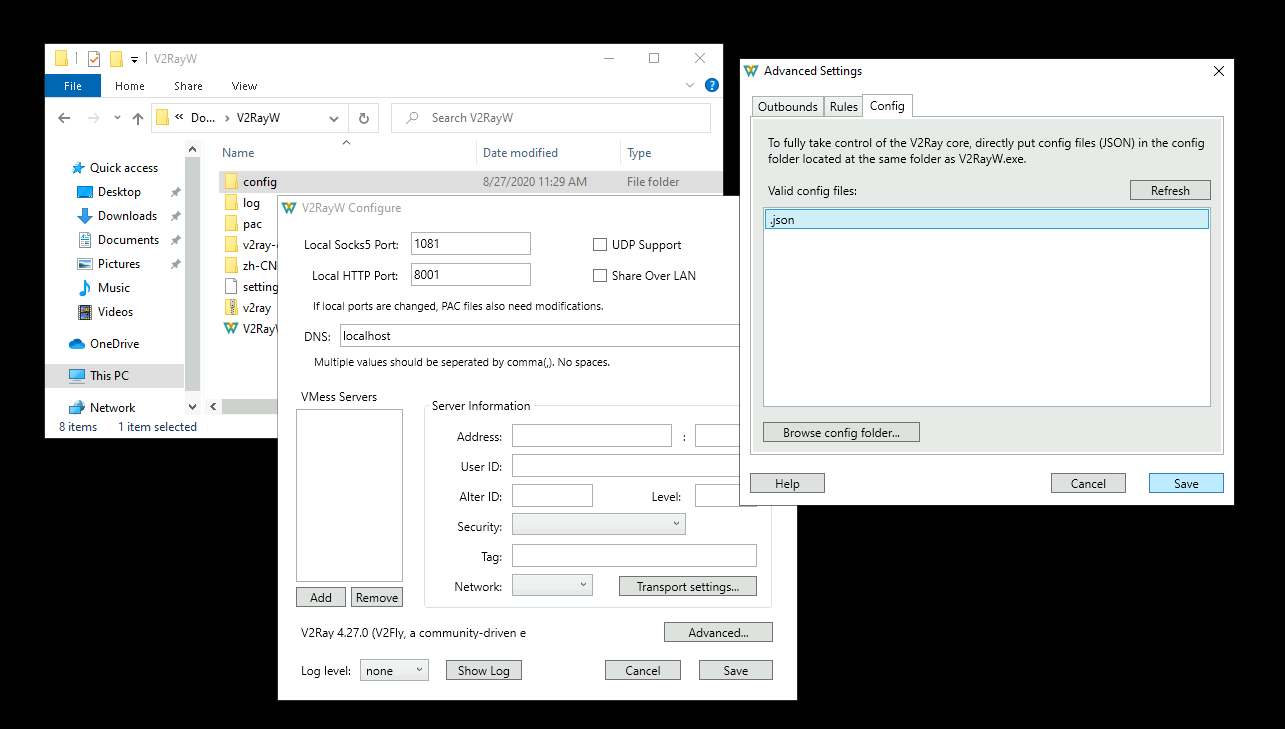Select the pac folder in file list
Screen dimensions: 1285x729
242,224
